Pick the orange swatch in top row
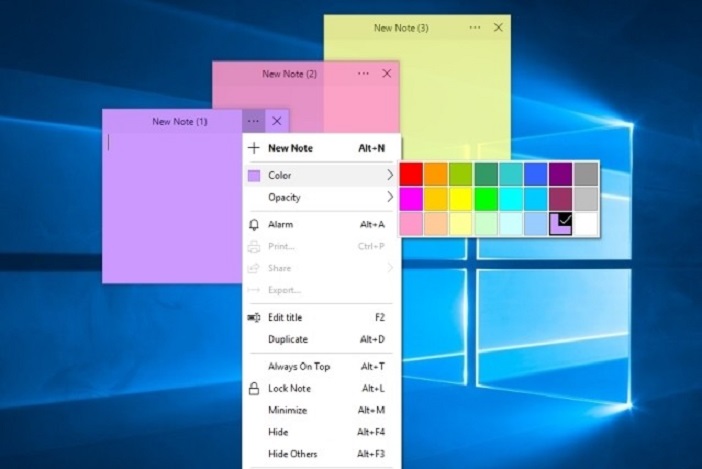 pos(436,174)
